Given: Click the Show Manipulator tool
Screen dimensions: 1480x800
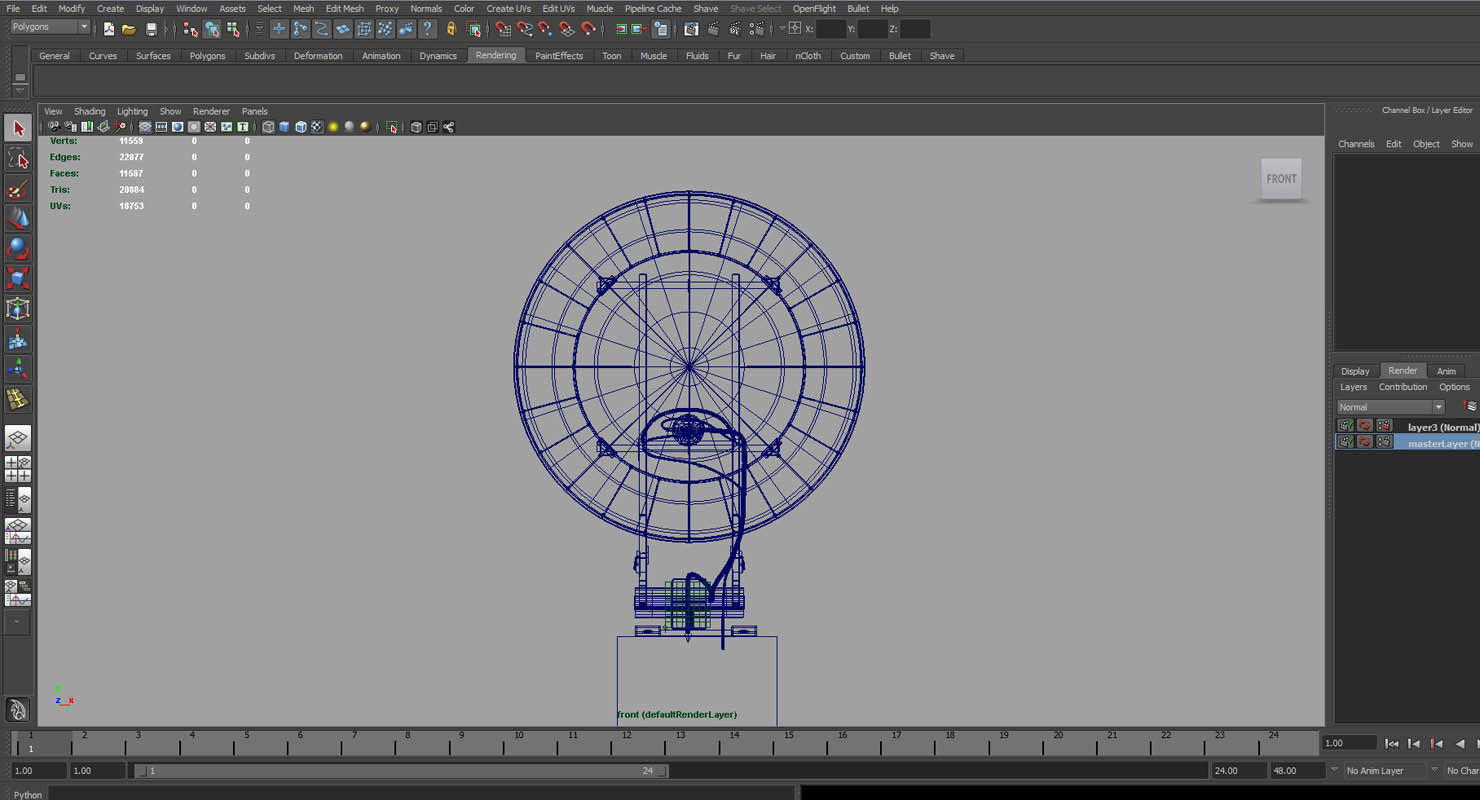Looking at the screenshot, I should click(x=18, y=369).
